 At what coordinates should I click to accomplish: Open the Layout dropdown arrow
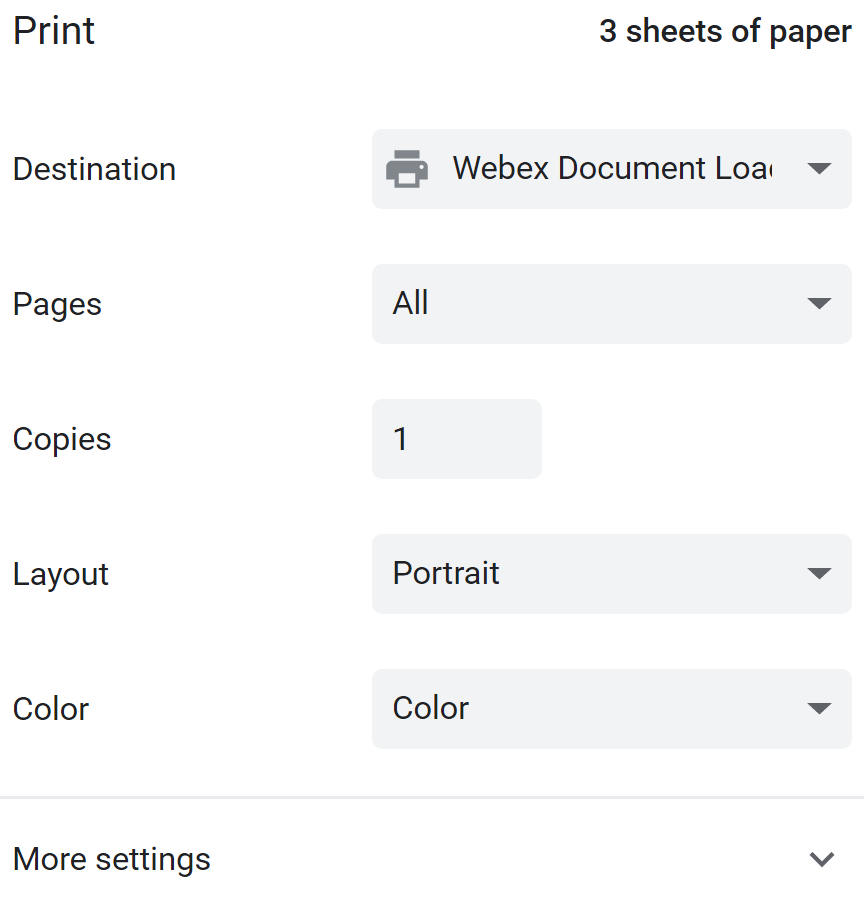pos(818,574)
